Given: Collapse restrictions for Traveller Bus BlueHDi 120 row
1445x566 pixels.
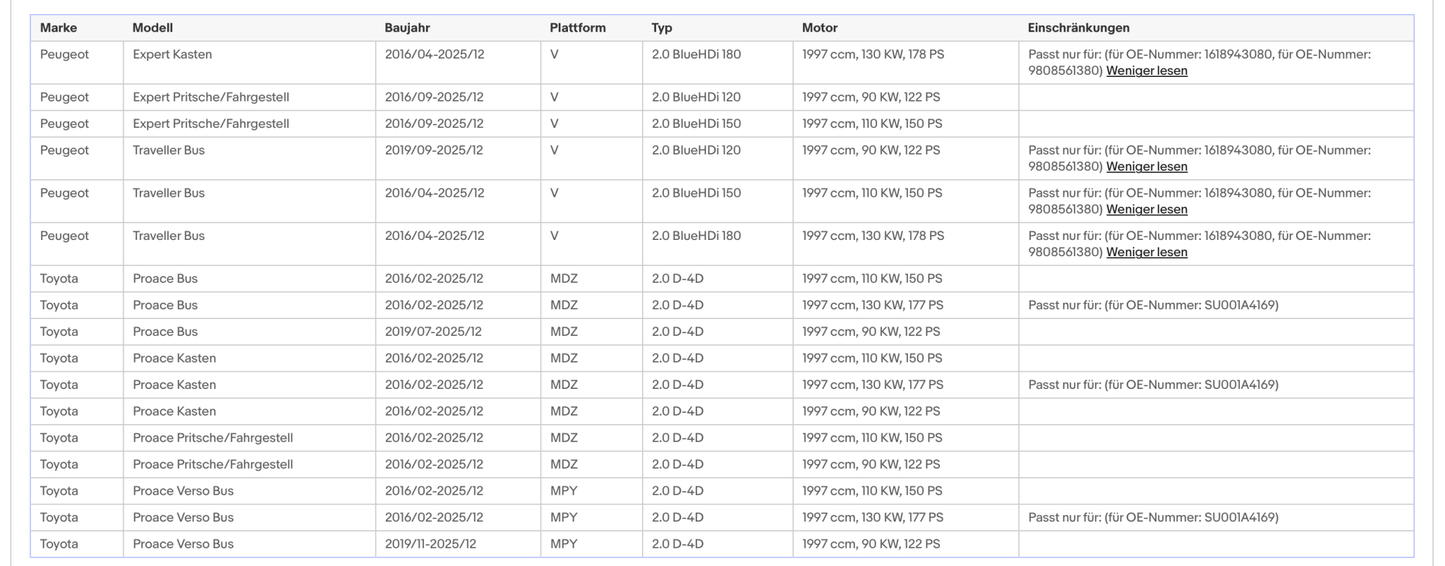Looking at the screenshot, I should [1146, 167].
